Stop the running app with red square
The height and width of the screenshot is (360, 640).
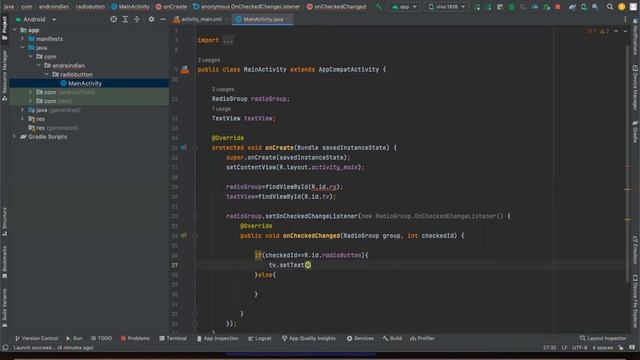[x=558, y=7]
